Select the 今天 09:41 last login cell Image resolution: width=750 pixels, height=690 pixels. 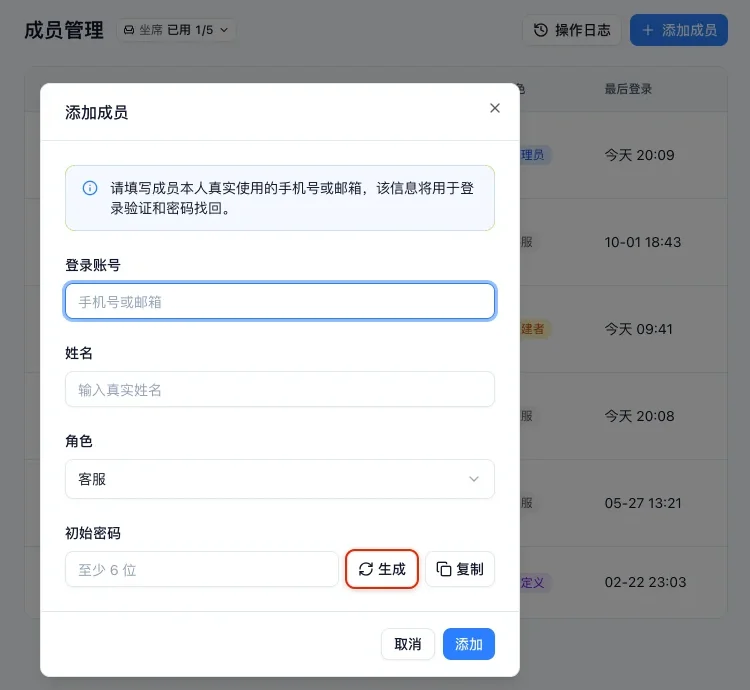click(639, 329)
